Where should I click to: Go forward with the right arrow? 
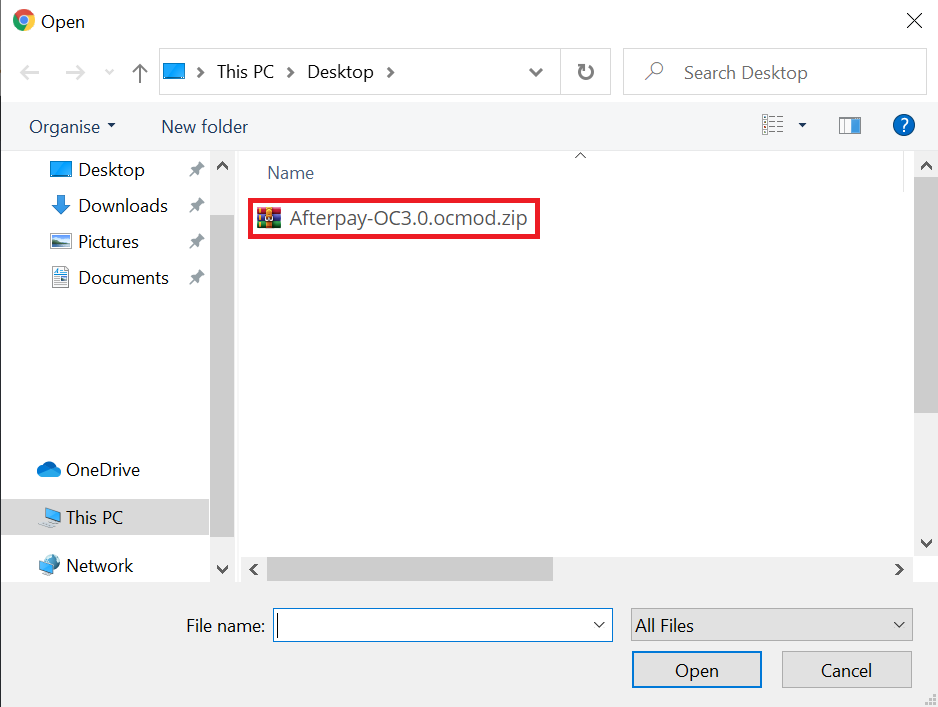[x=75, y=72]
